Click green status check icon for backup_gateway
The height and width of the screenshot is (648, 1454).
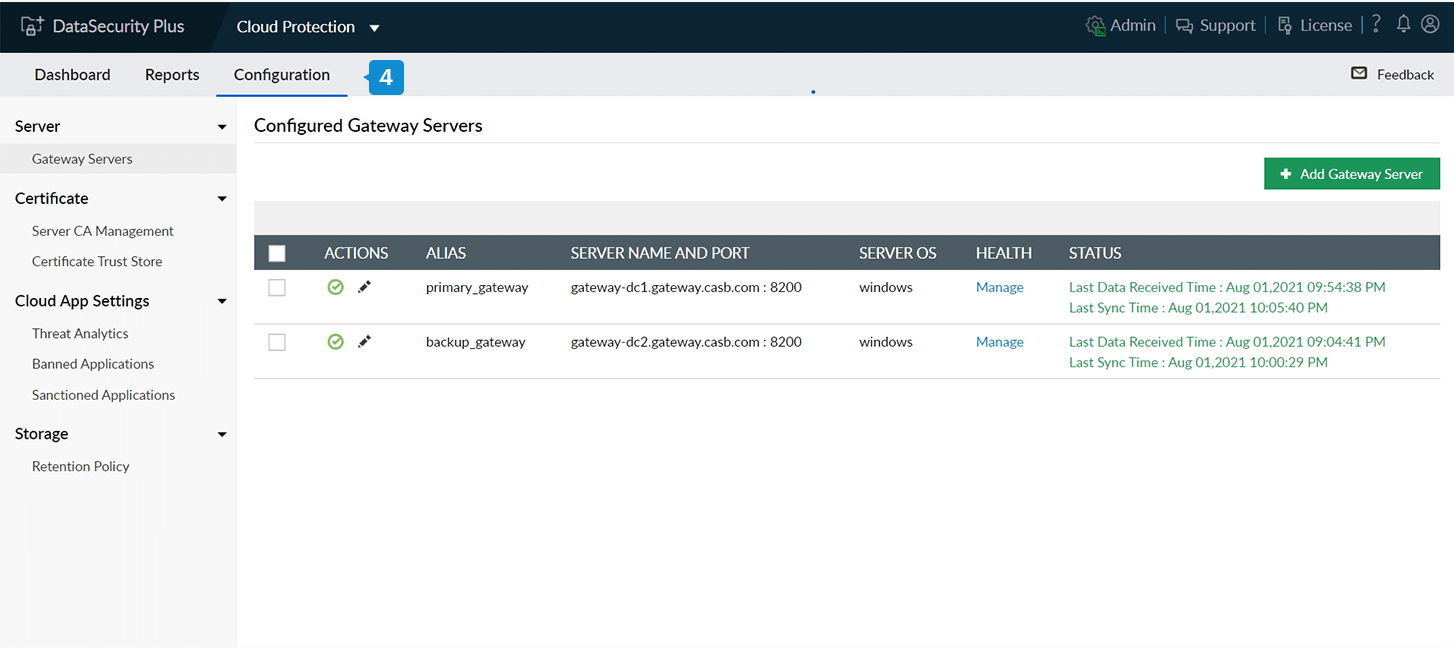336,342
